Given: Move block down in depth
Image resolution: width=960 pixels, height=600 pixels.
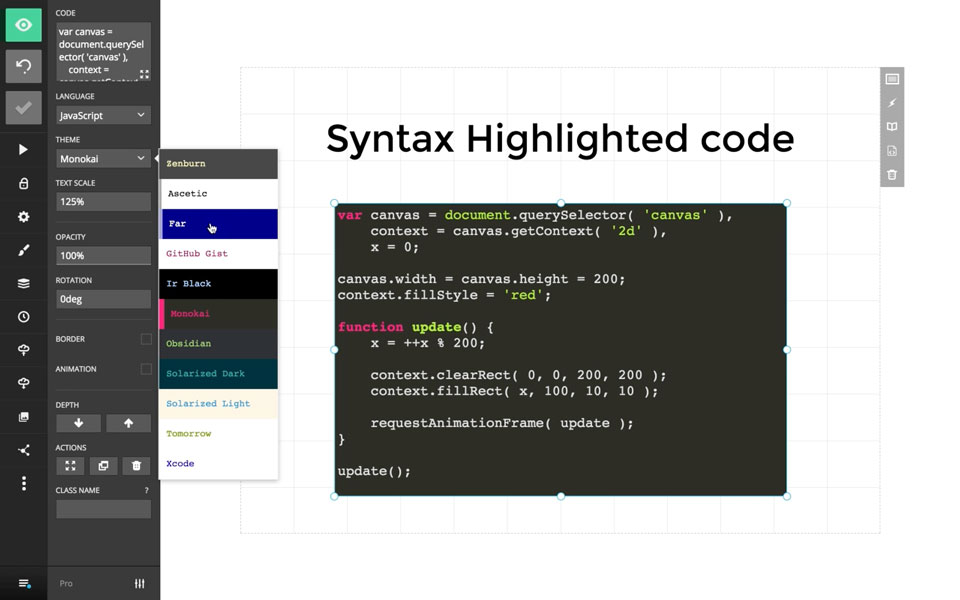Looking at the screenshot, I should click(79, 423).
